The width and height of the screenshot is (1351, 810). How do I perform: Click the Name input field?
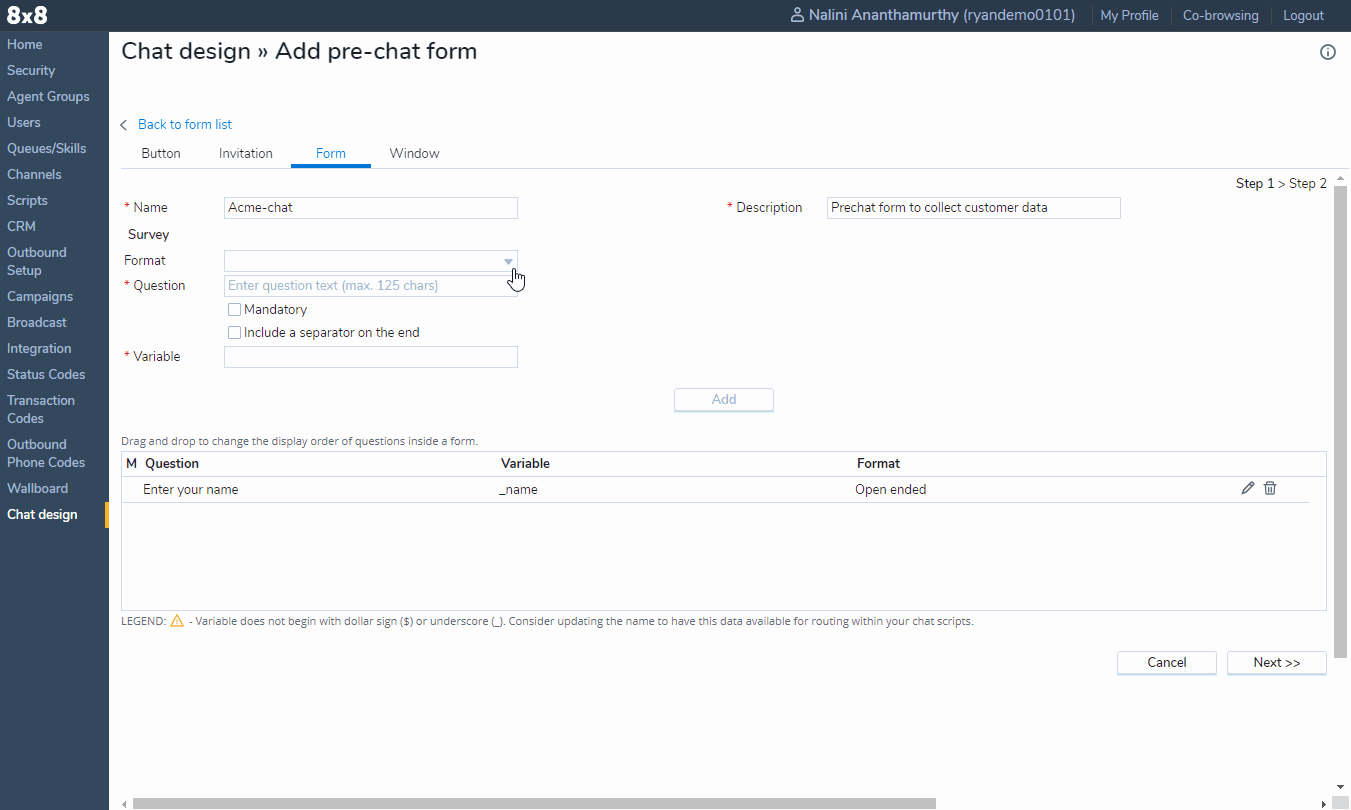click(x=371, y=208)
